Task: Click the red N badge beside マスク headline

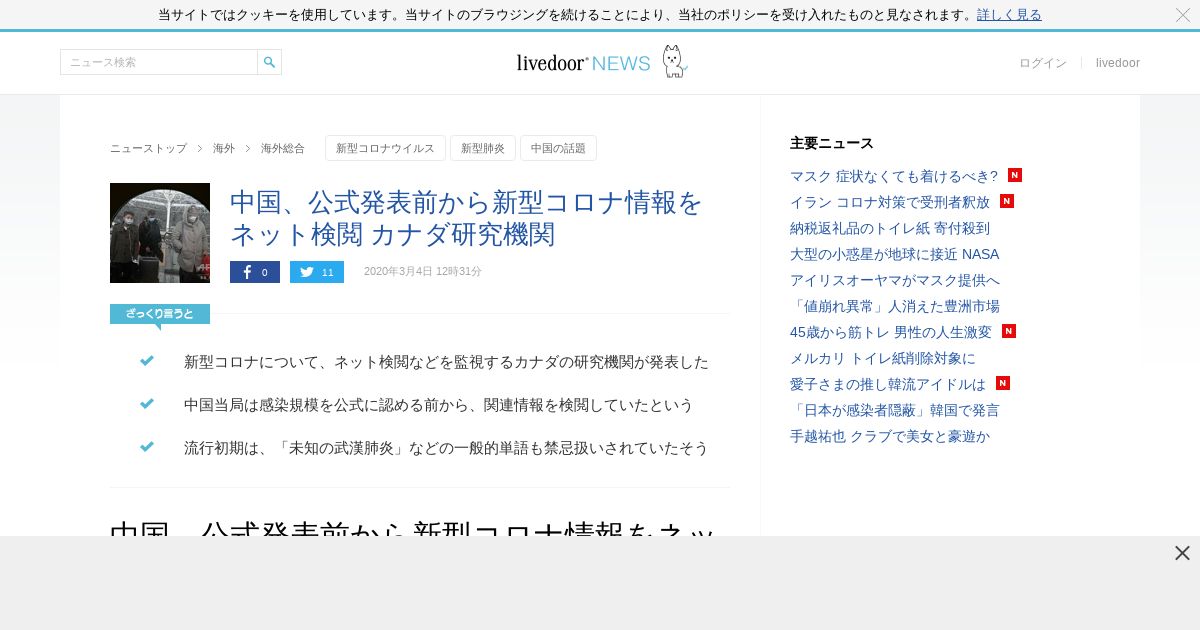Action: [1015, 175]
